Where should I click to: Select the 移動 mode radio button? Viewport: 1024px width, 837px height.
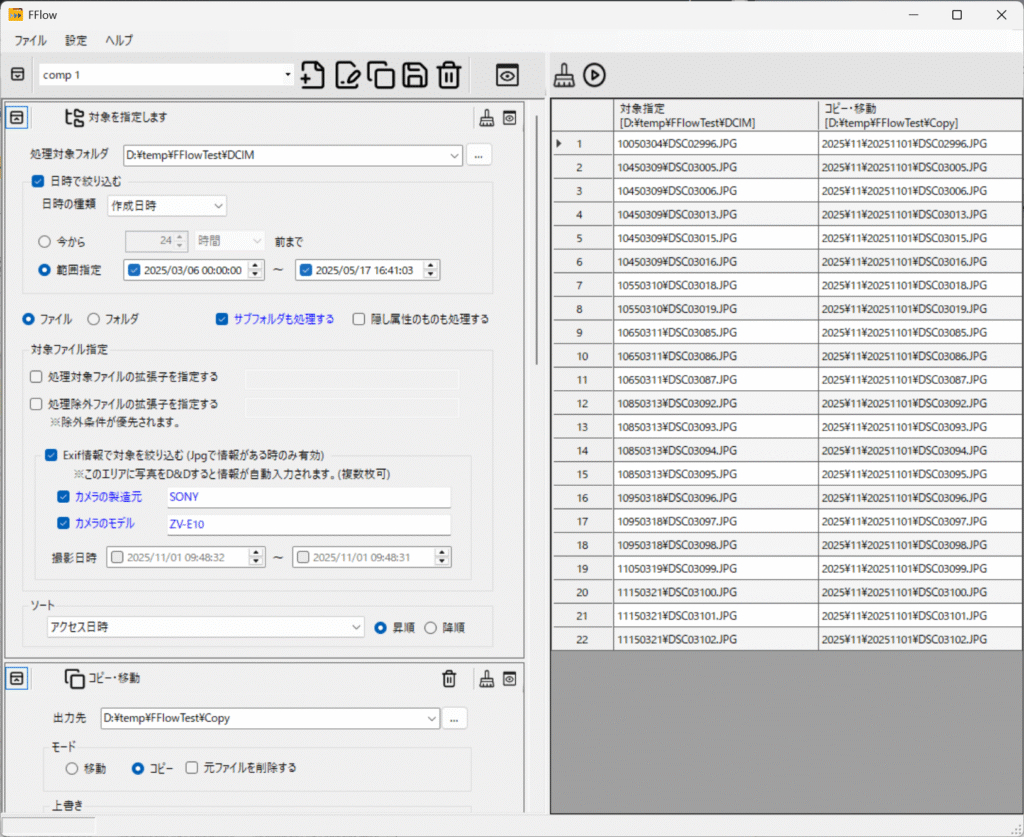pos(71,768)
